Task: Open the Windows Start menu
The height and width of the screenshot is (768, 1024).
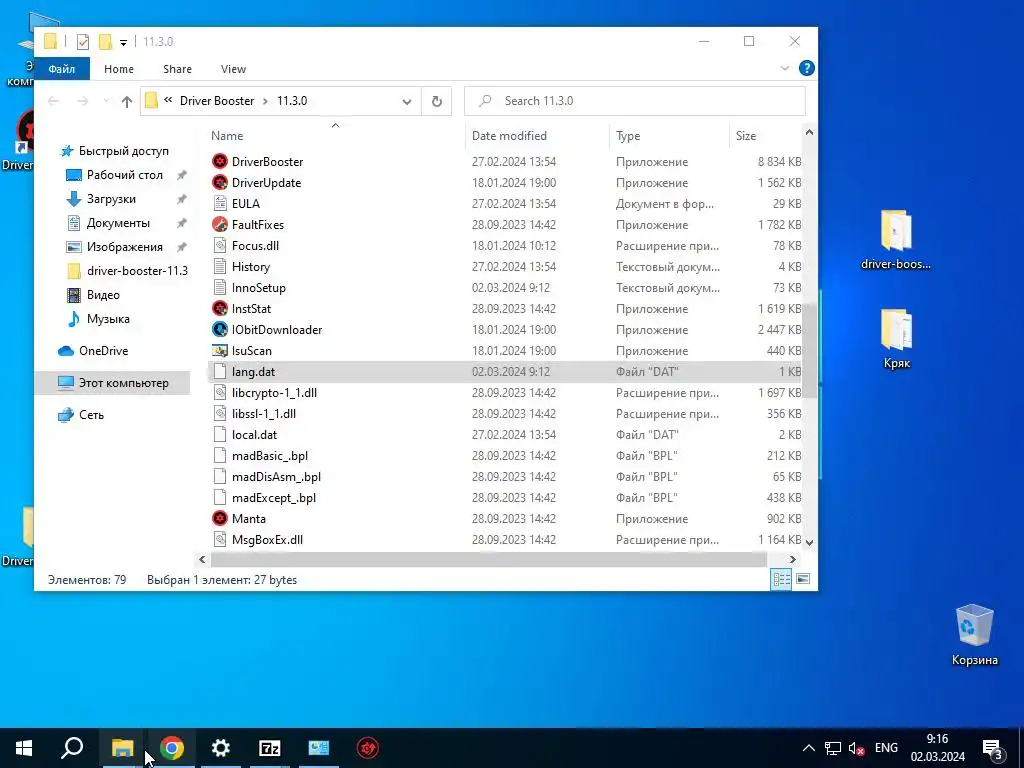Action: [24, 748]
